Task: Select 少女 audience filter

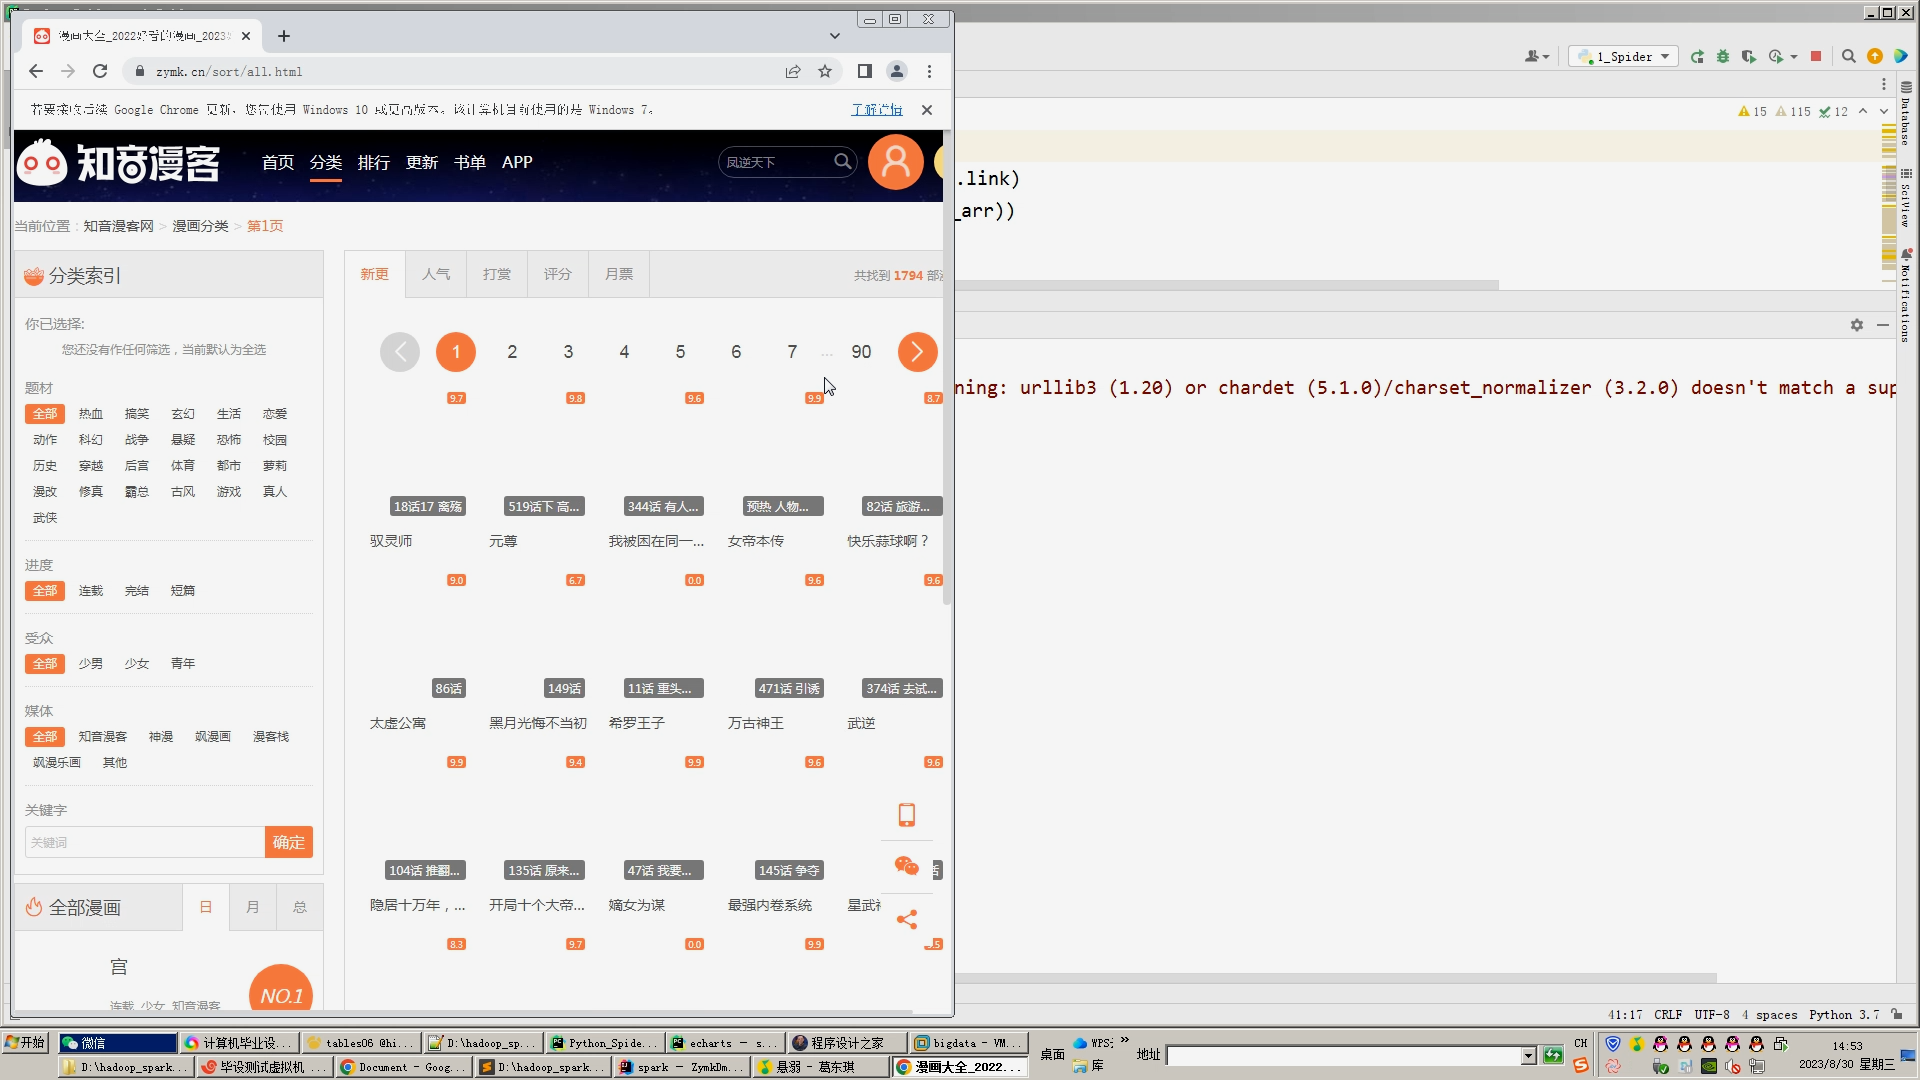Action: click(137, 664)
